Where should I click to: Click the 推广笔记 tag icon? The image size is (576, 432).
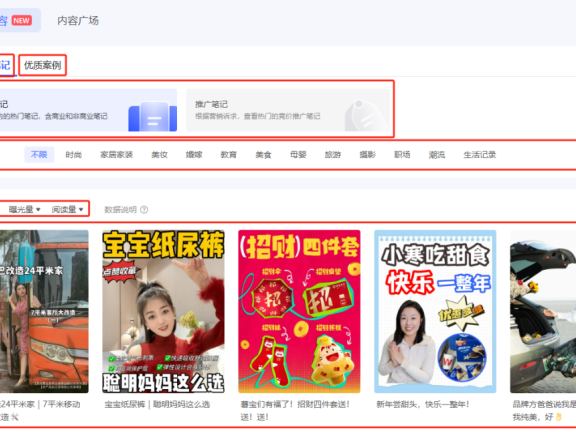tap(366, 115)
